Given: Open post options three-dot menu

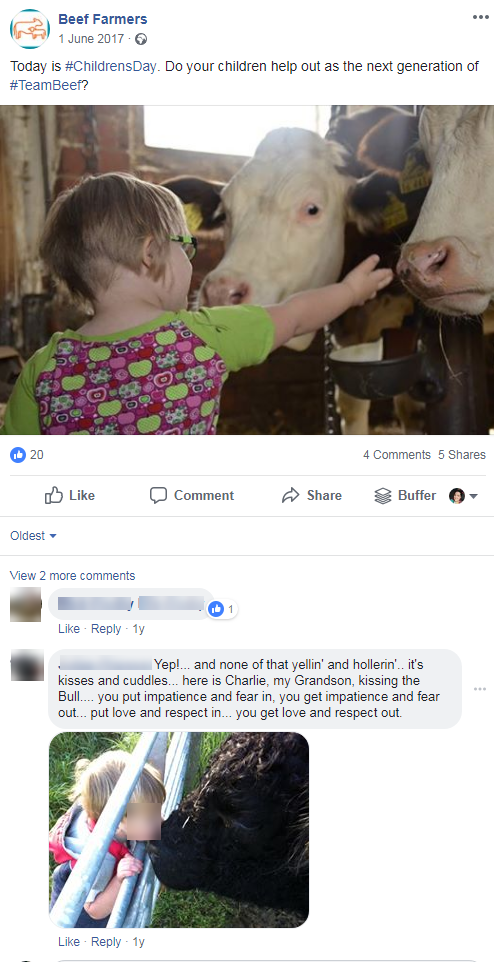Looking at the screenshot, I should 480,17.
